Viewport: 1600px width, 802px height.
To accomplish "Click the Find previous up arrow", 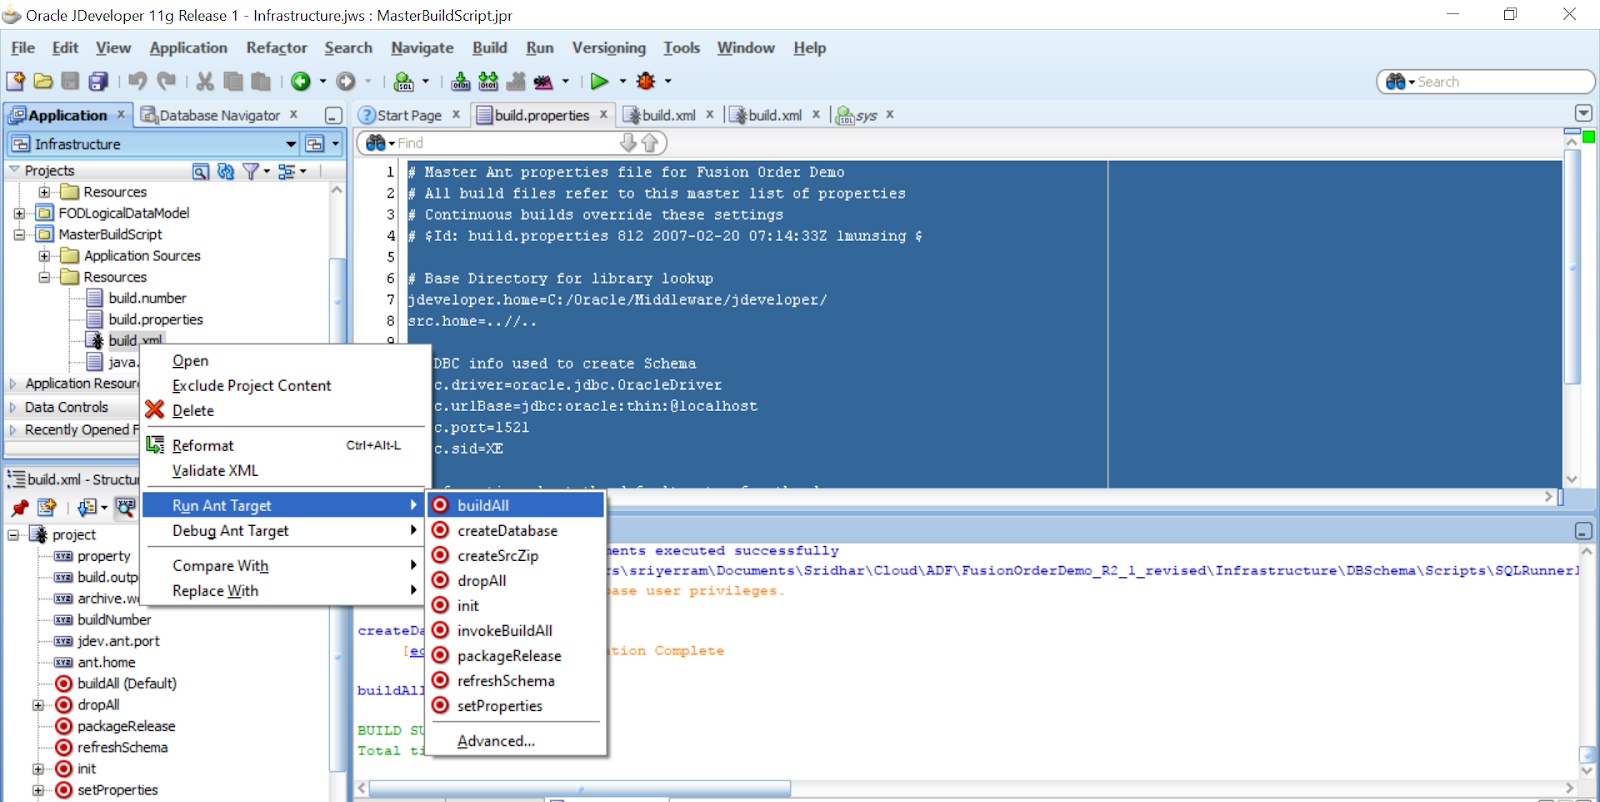I will (x=649, y=143).
